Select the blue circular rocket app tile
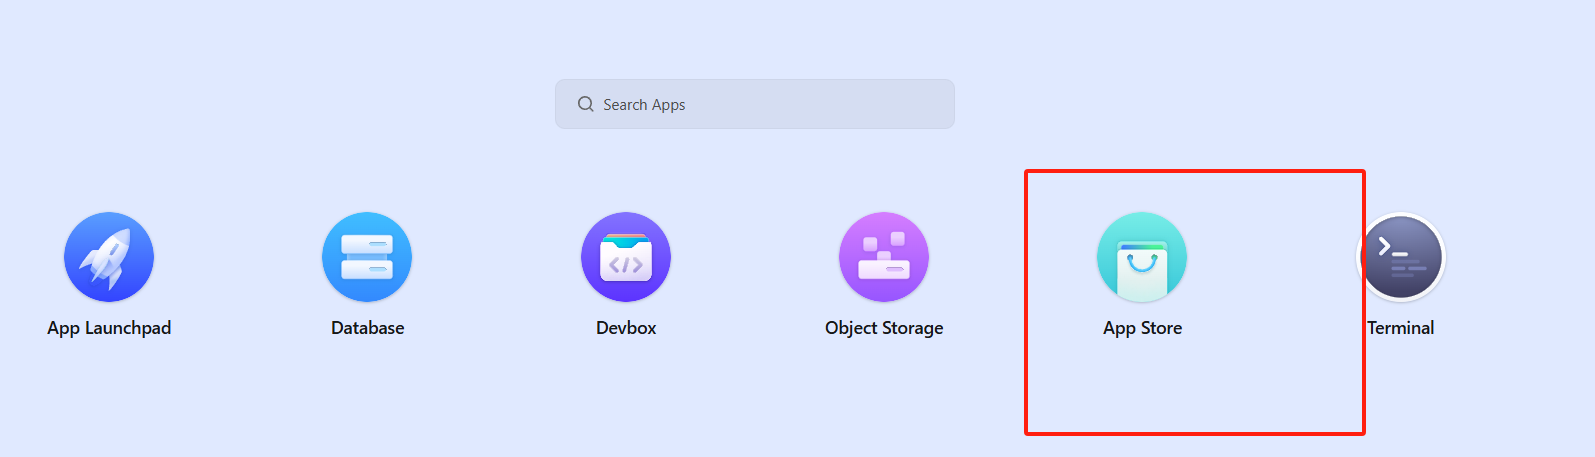1595x457 pixels. [109, 257]
